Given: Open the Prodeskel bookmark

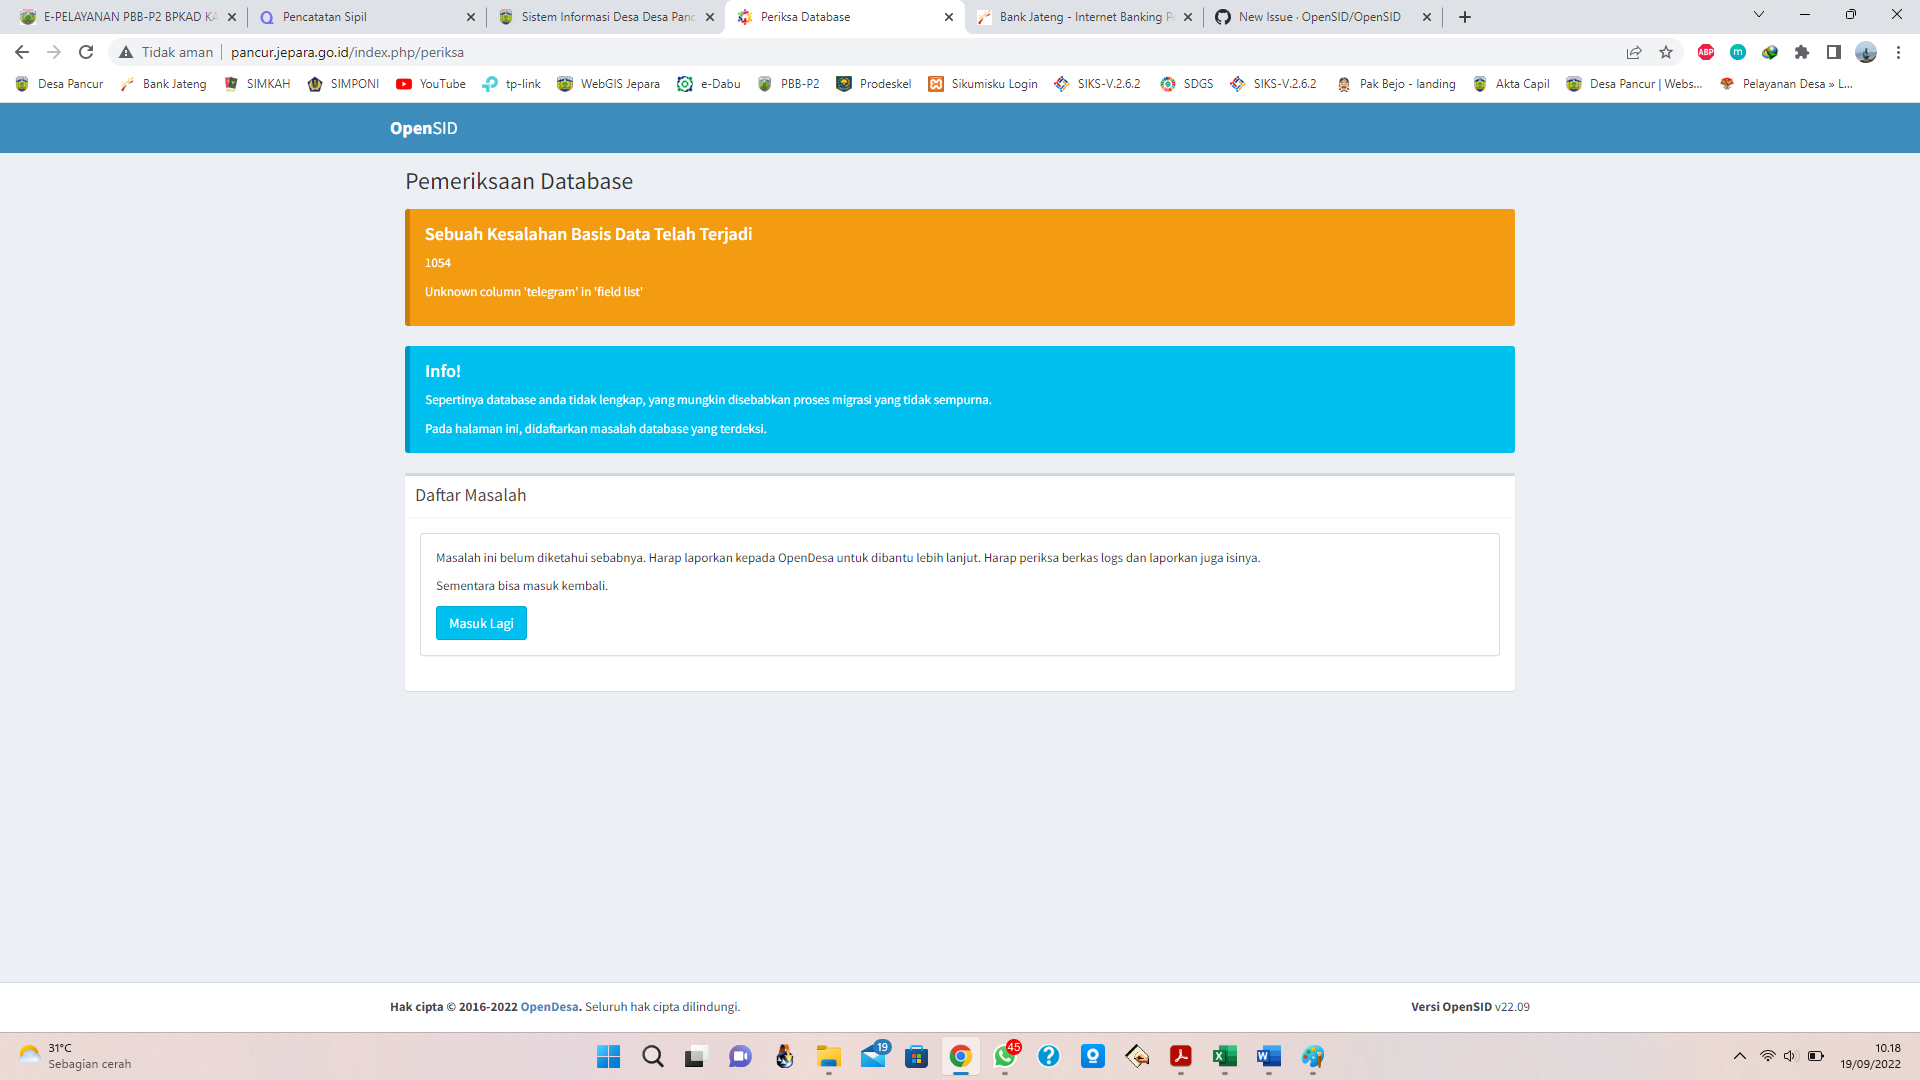Looking at the screenshot, I should (873, 84).
